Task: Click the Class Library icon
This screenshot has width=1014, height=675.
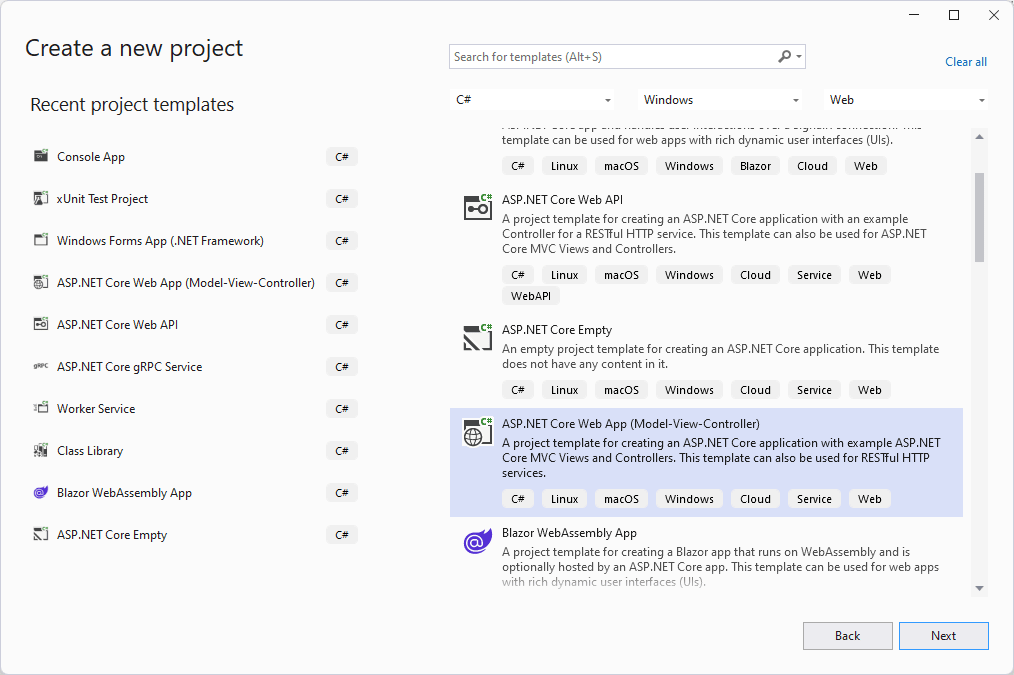Action: pos(41,450)
